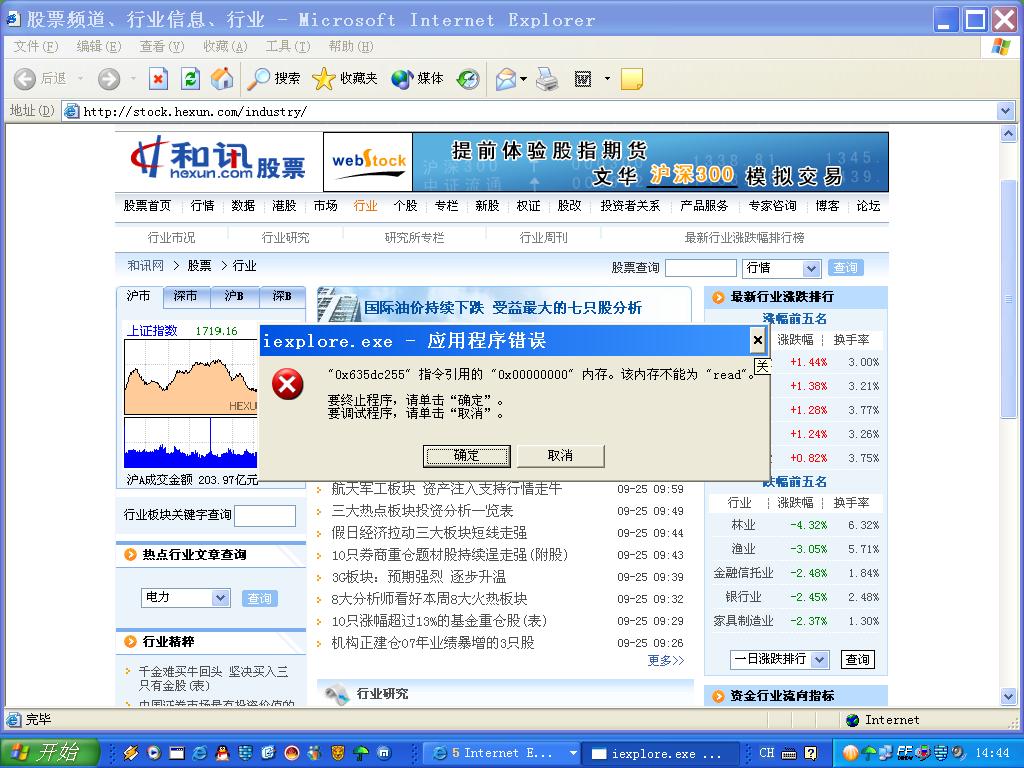Open the Forward button history dropdown arrow
This screenshot has height=768, width=1024.
(x=133, y=79)
